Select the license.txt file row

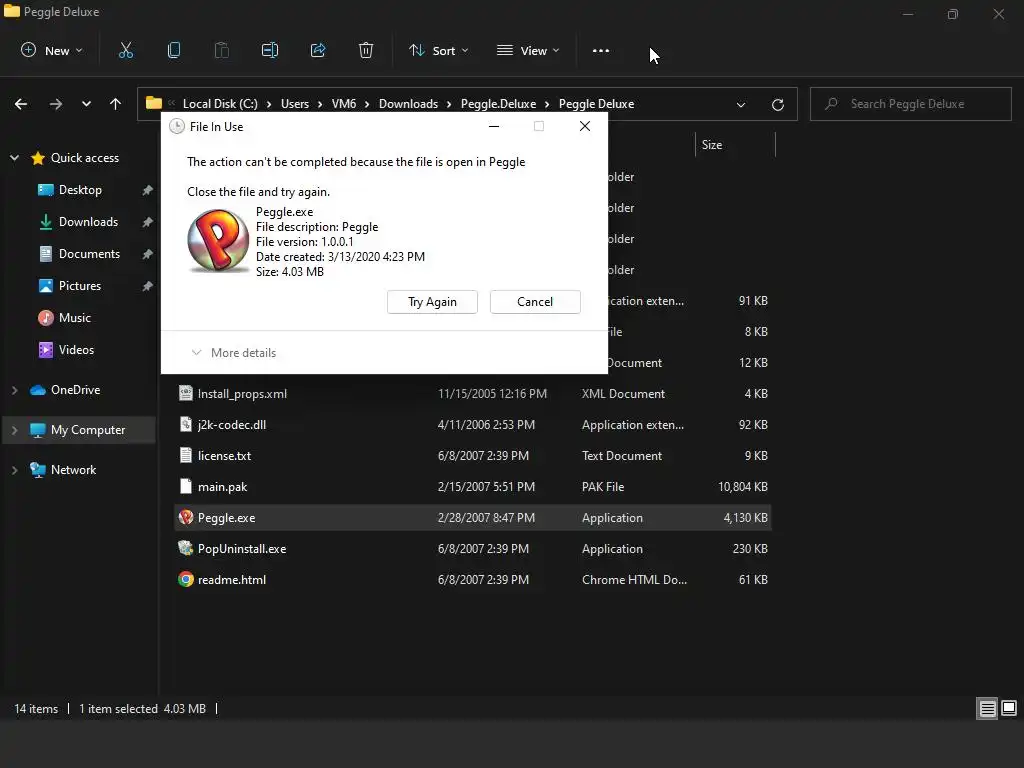(473, 455)
